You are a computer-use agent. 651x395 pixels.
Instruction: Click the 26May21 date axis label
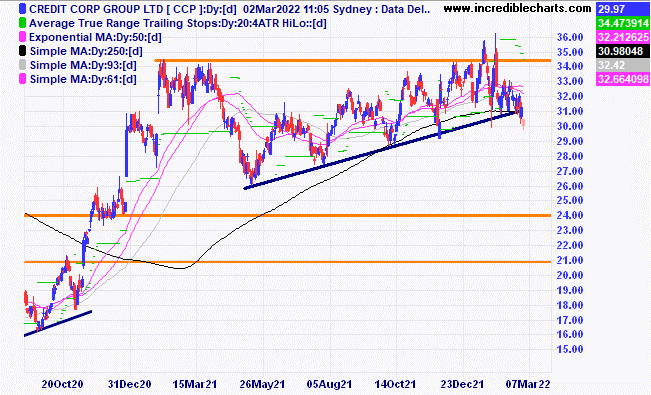click(262, 384)
